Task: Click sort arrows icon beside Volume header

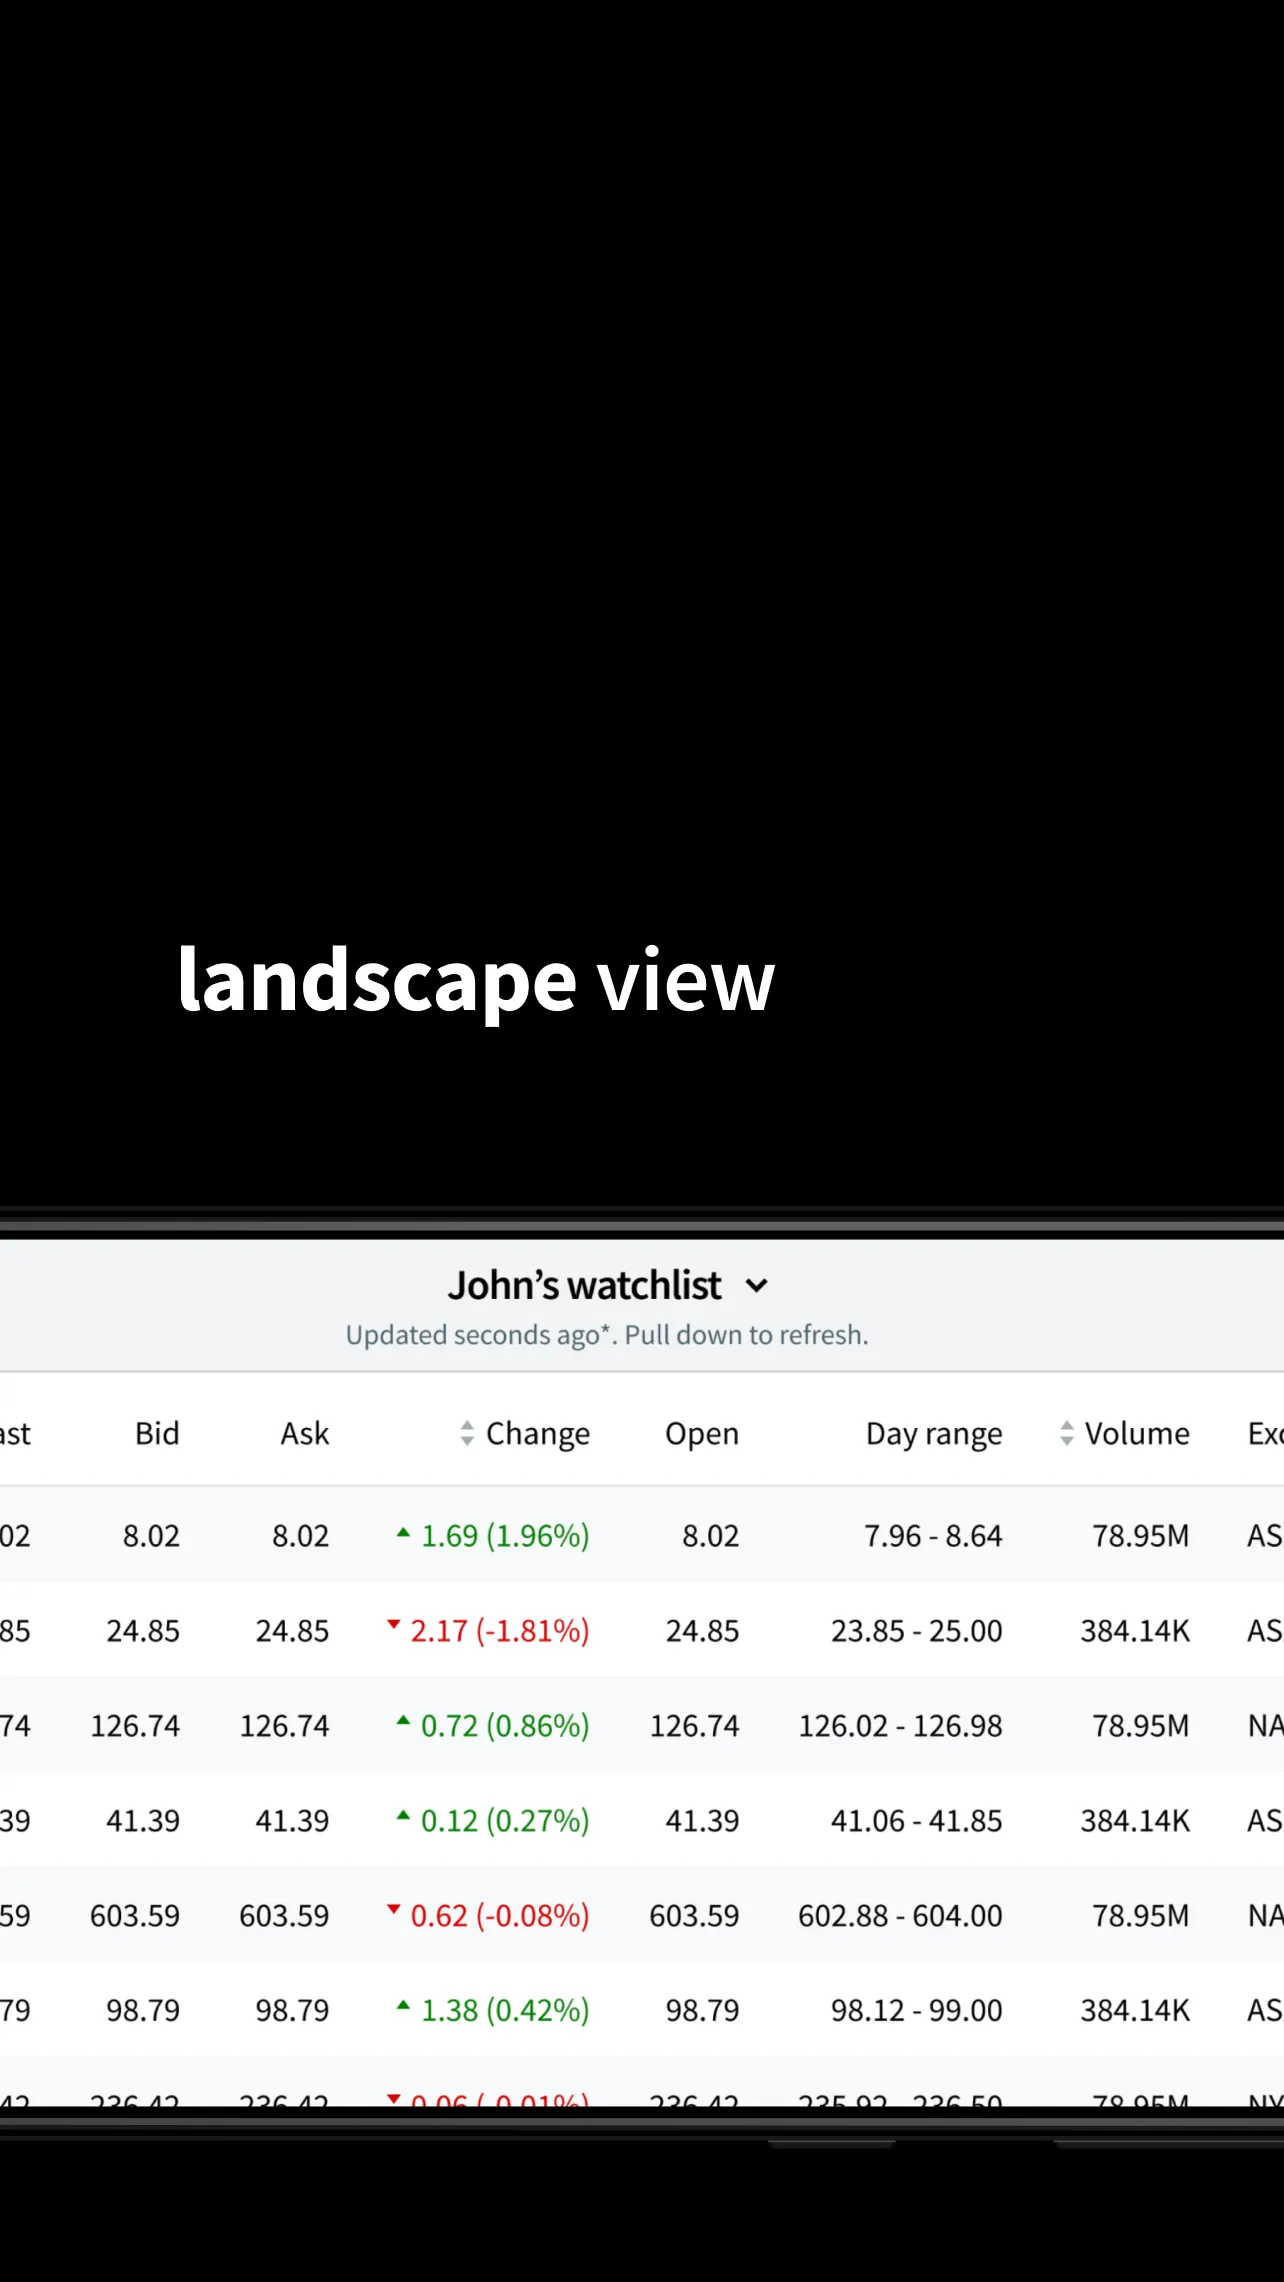Action: point(1066,1433)
